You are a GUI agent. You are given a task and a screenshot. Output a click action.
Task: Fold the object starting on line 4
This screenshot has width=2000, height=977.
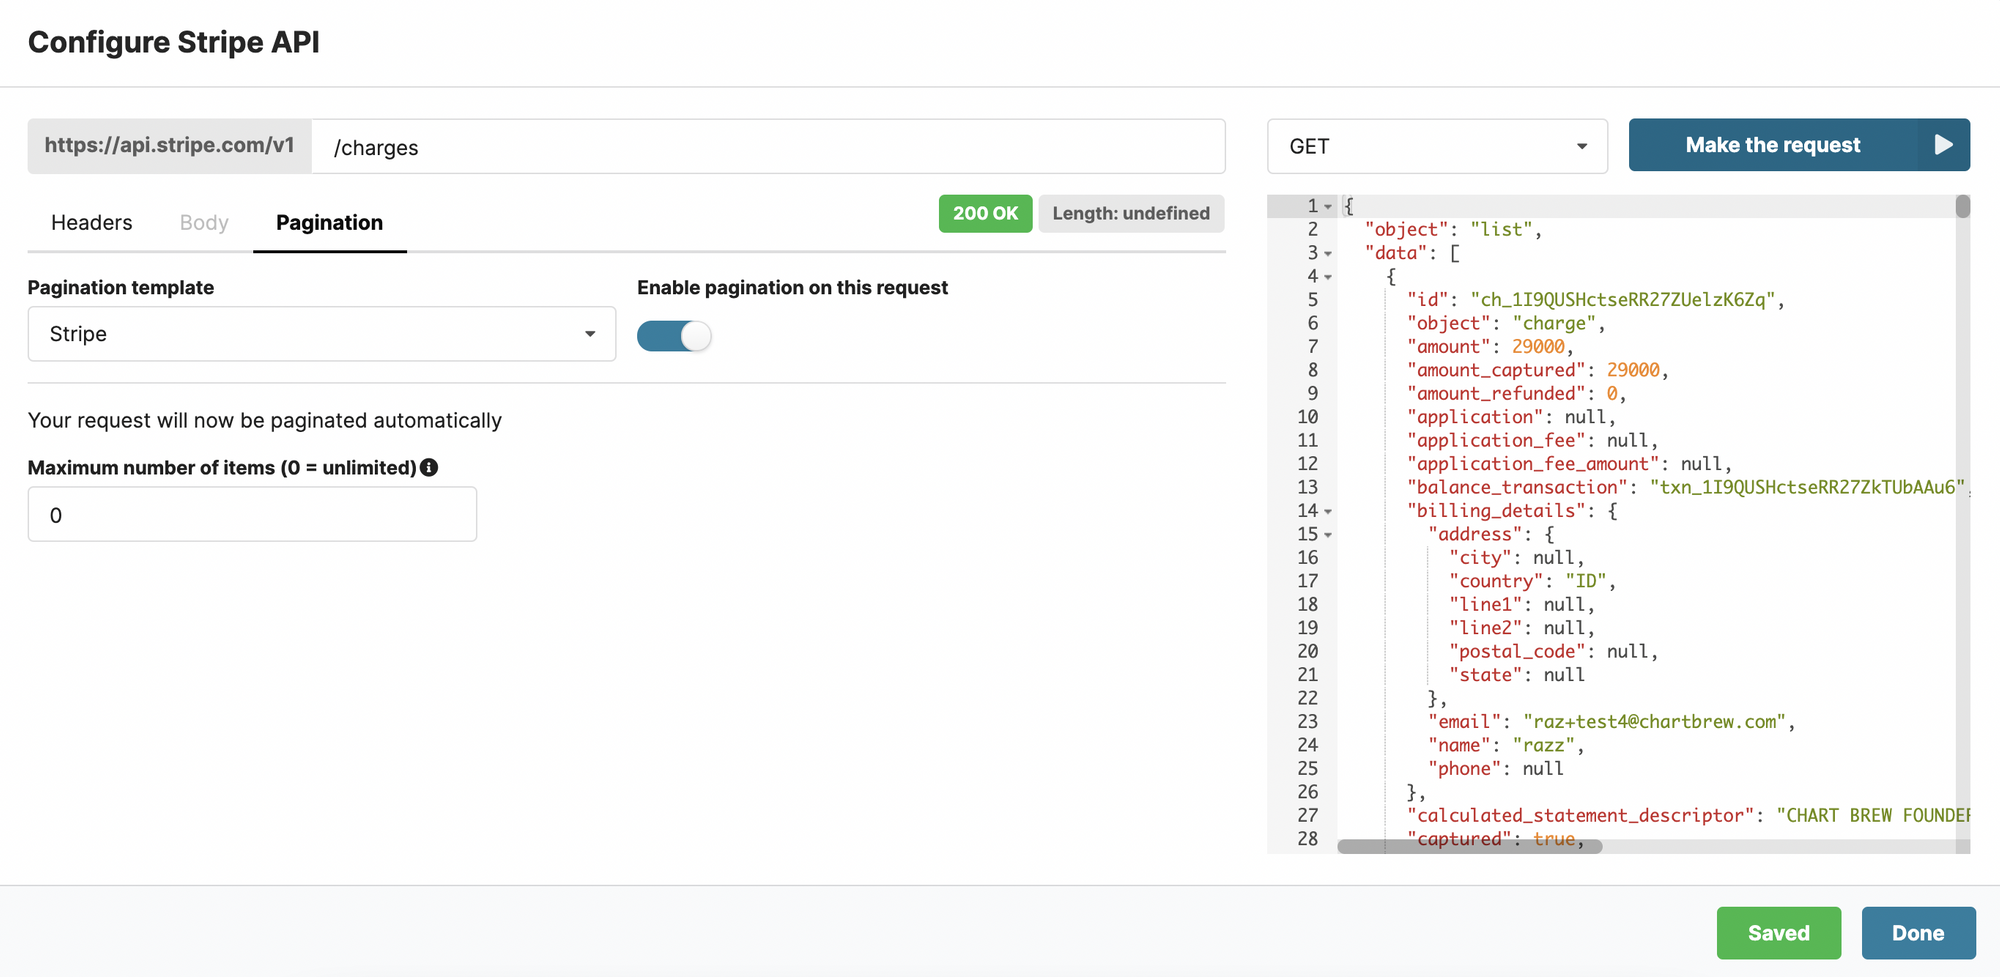(1328, 277)
